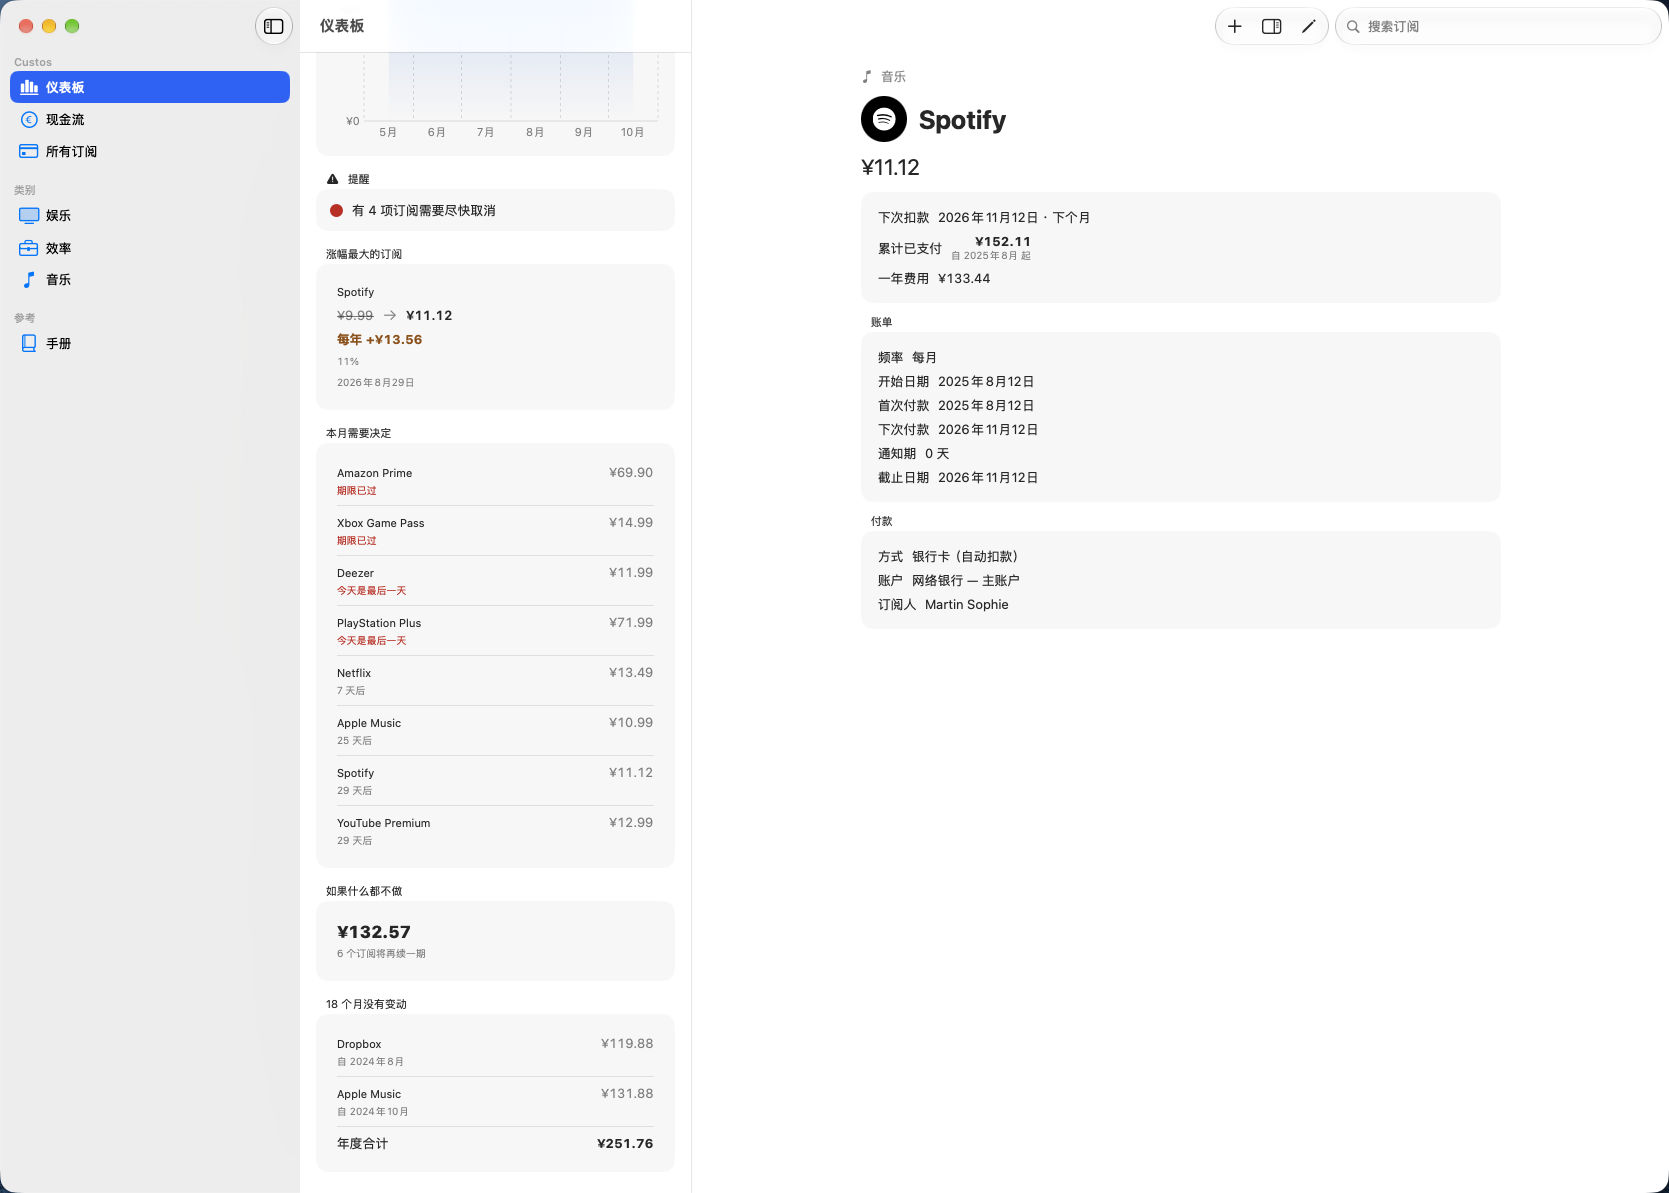Select the 娱乐 category
1669x1193 pixels.
click(150, 215)
